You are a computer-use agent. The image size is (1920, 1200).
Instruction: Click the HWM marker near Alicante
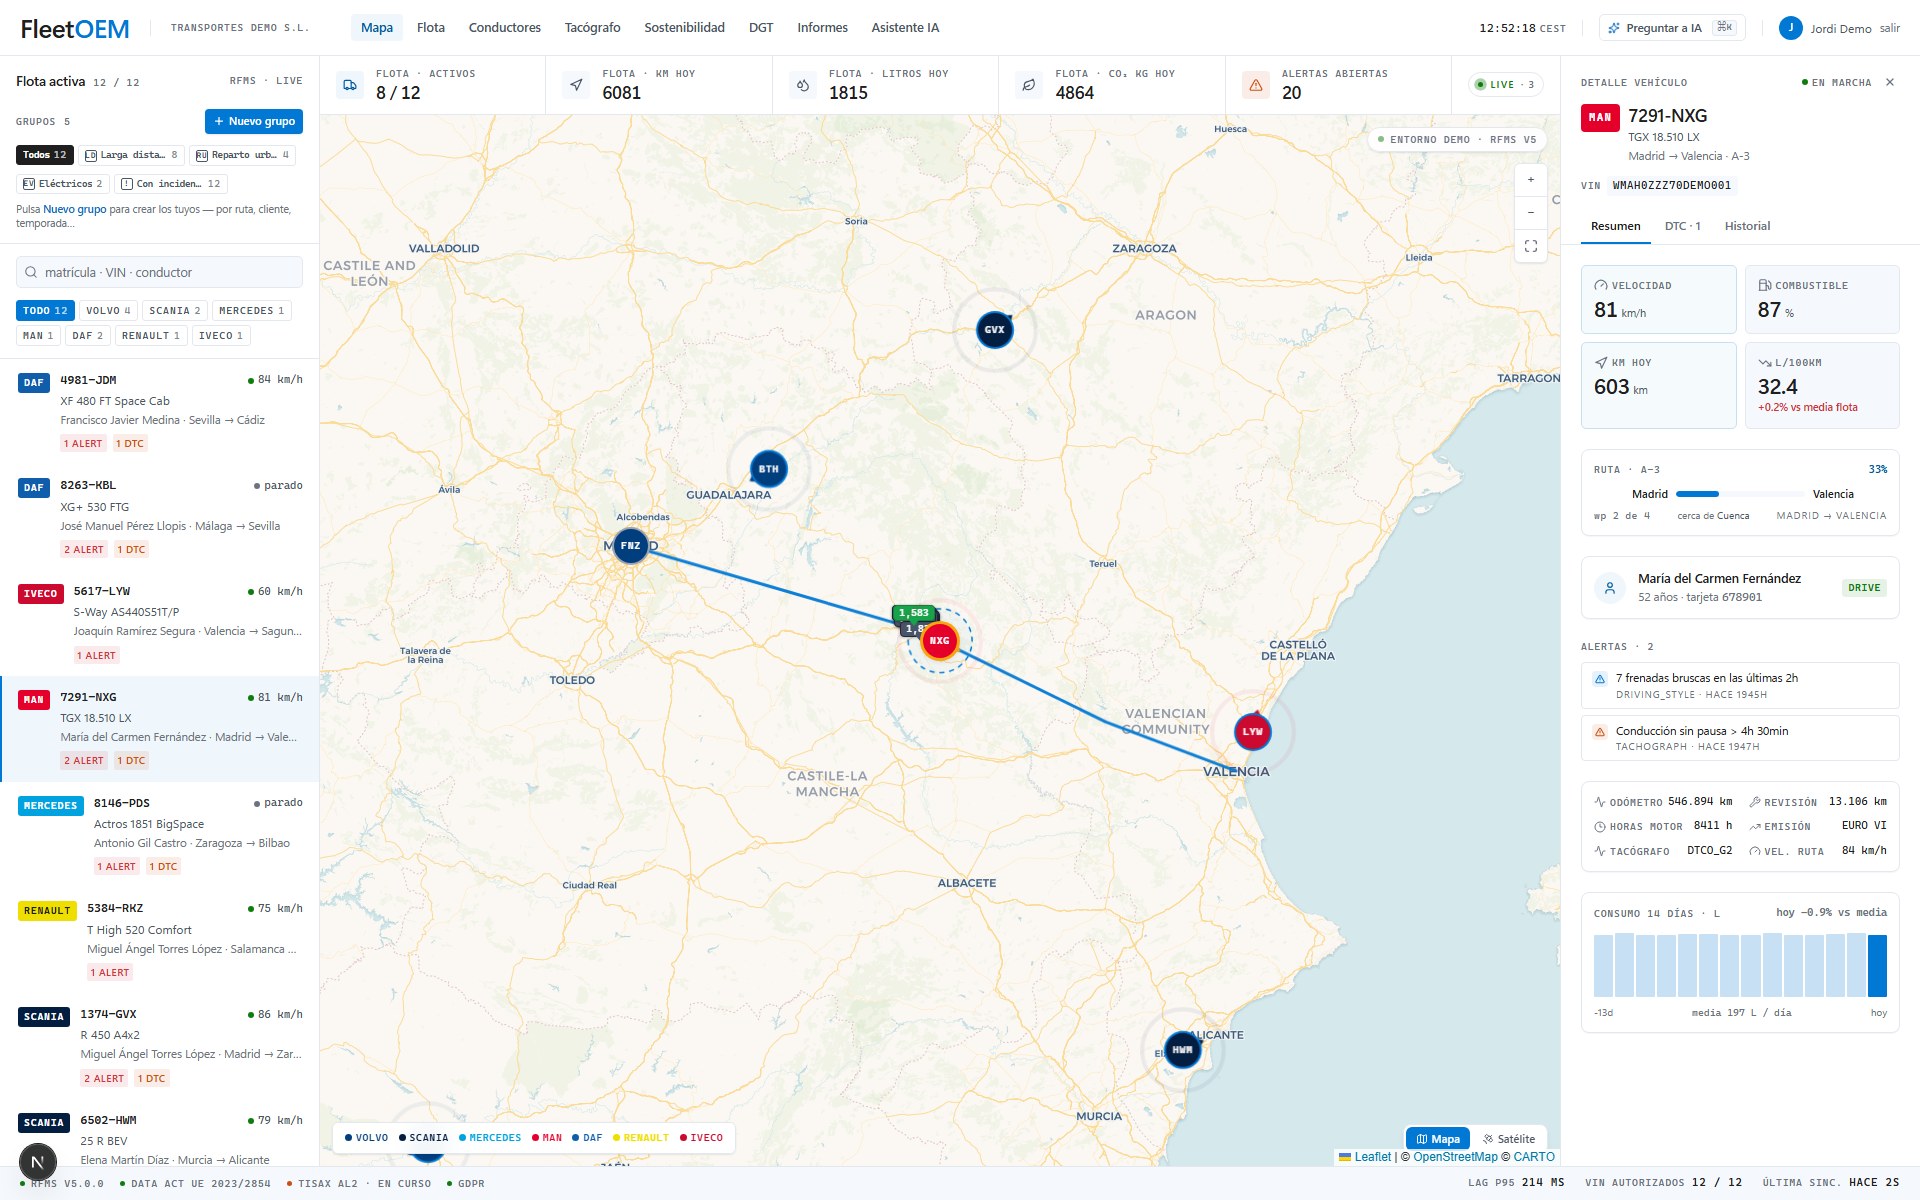[1182, 1050]
